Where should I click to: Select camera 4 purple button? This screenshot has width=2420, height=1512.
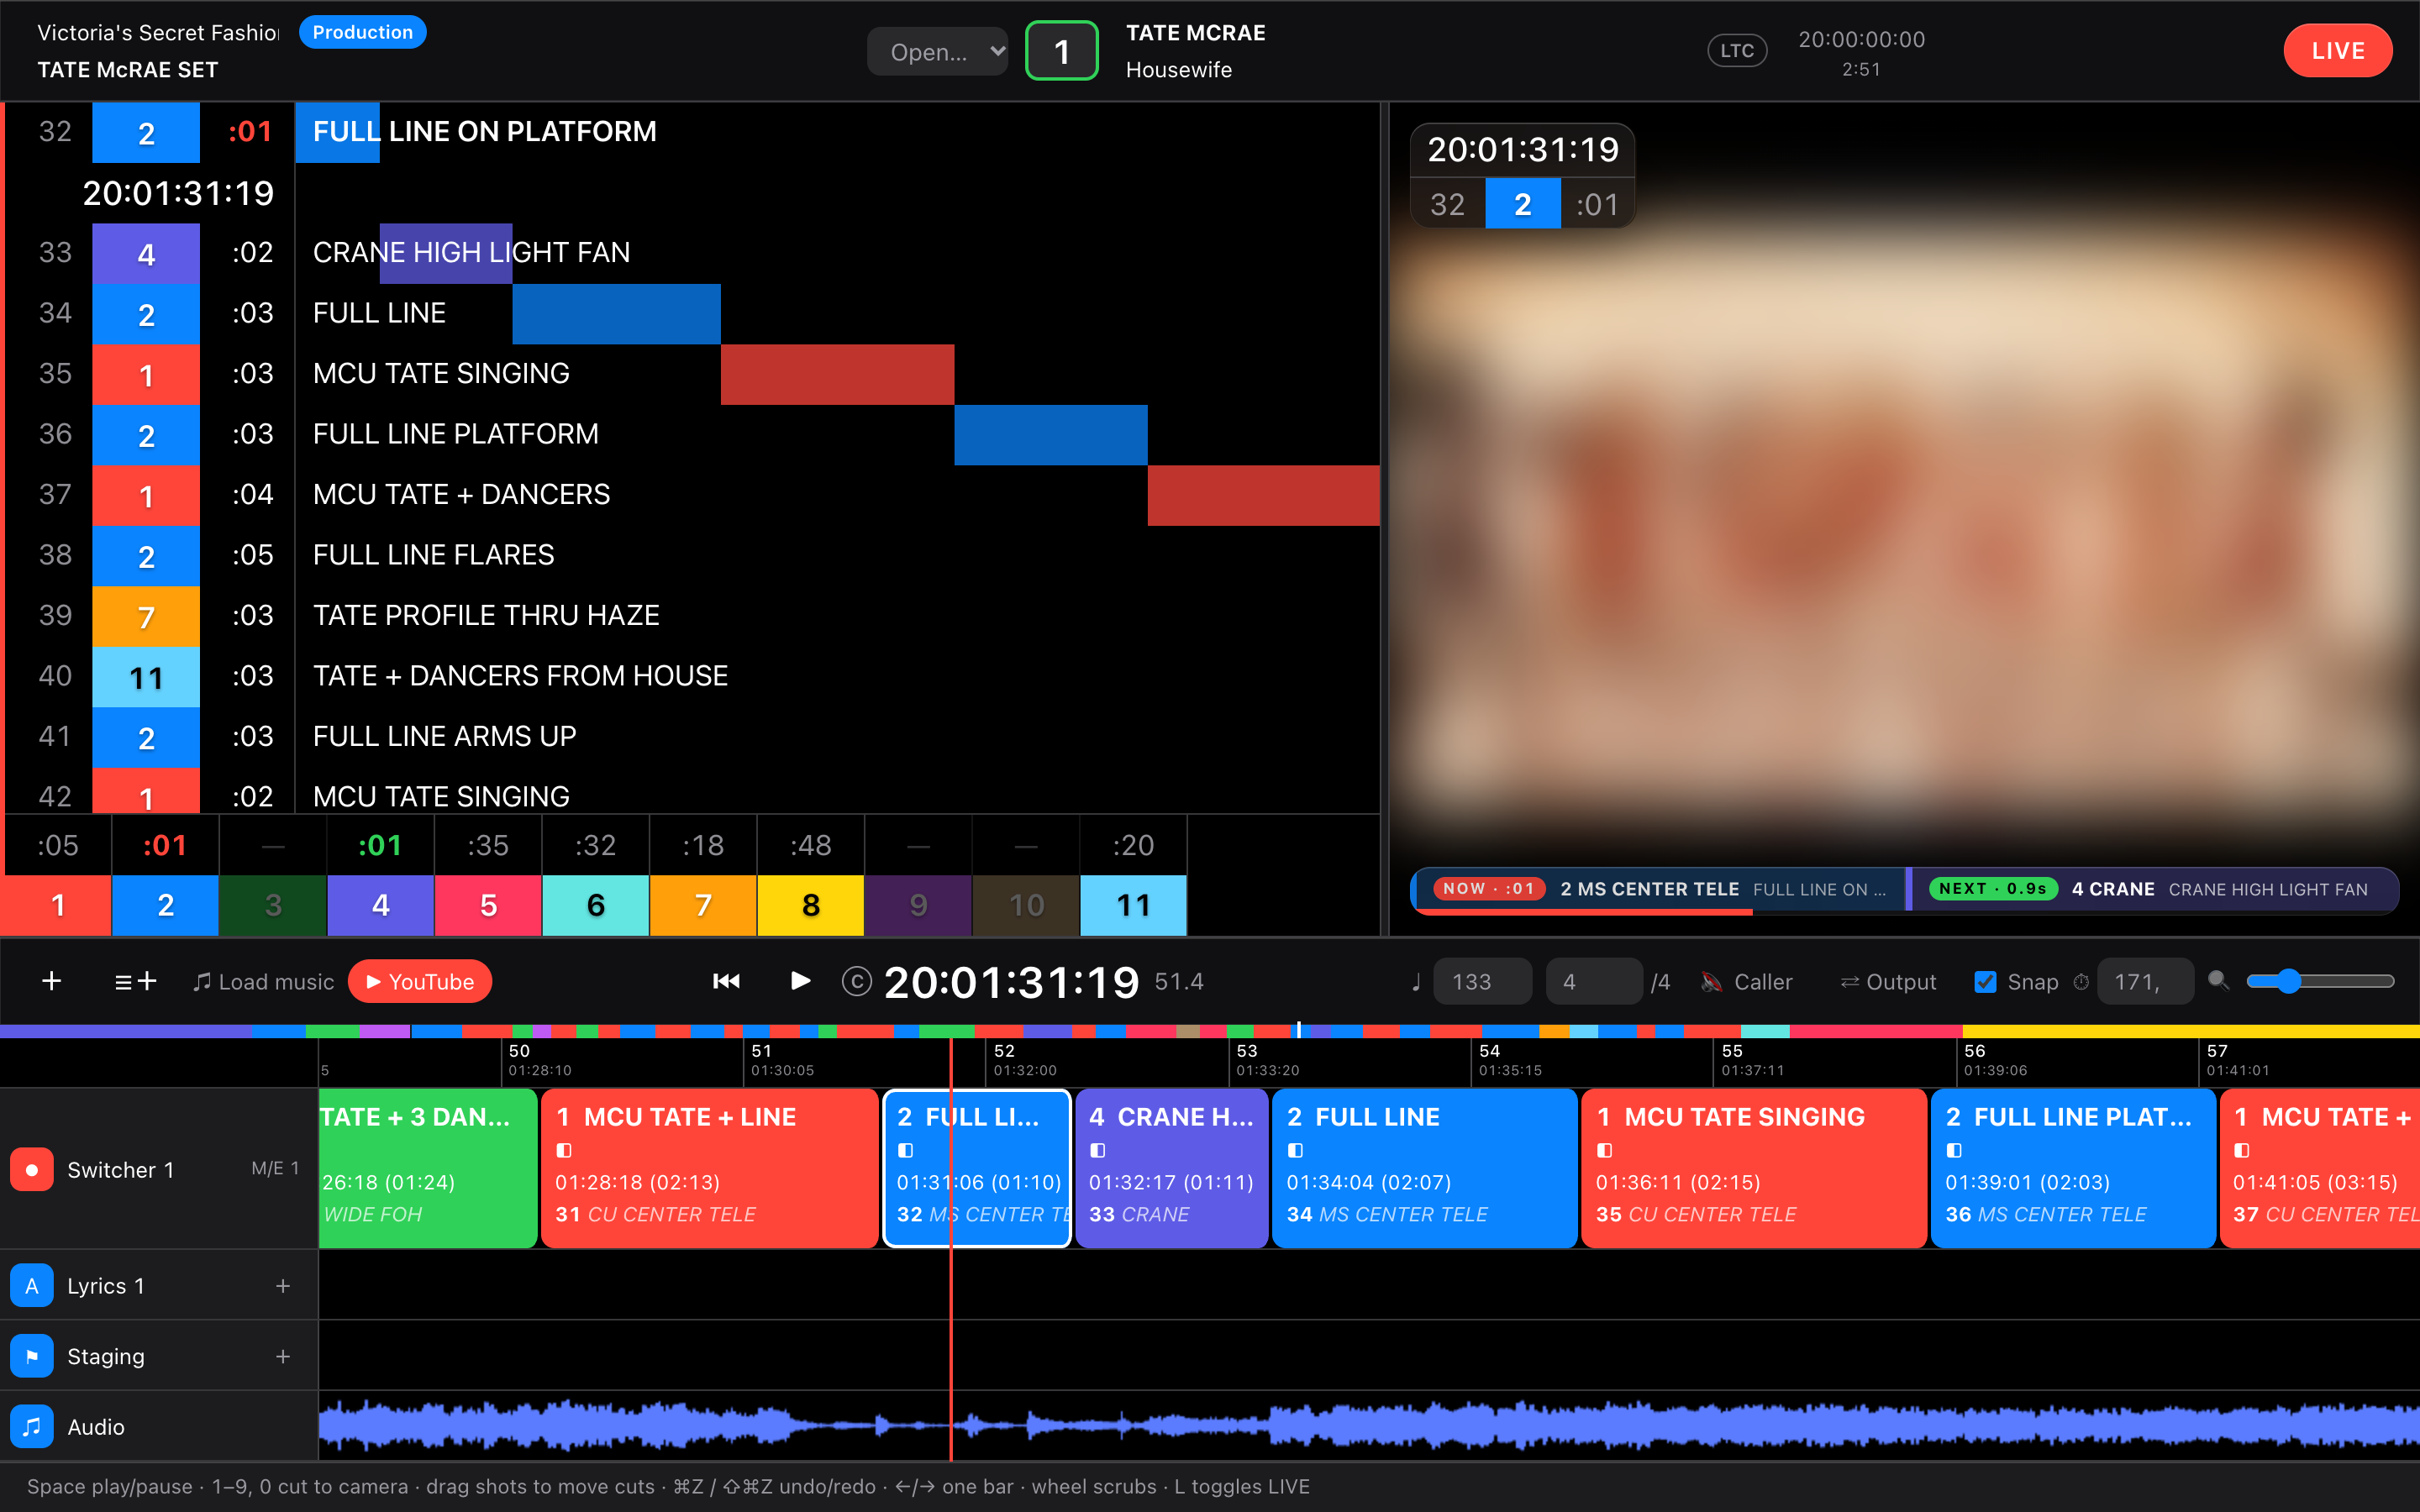coord(380,905)
